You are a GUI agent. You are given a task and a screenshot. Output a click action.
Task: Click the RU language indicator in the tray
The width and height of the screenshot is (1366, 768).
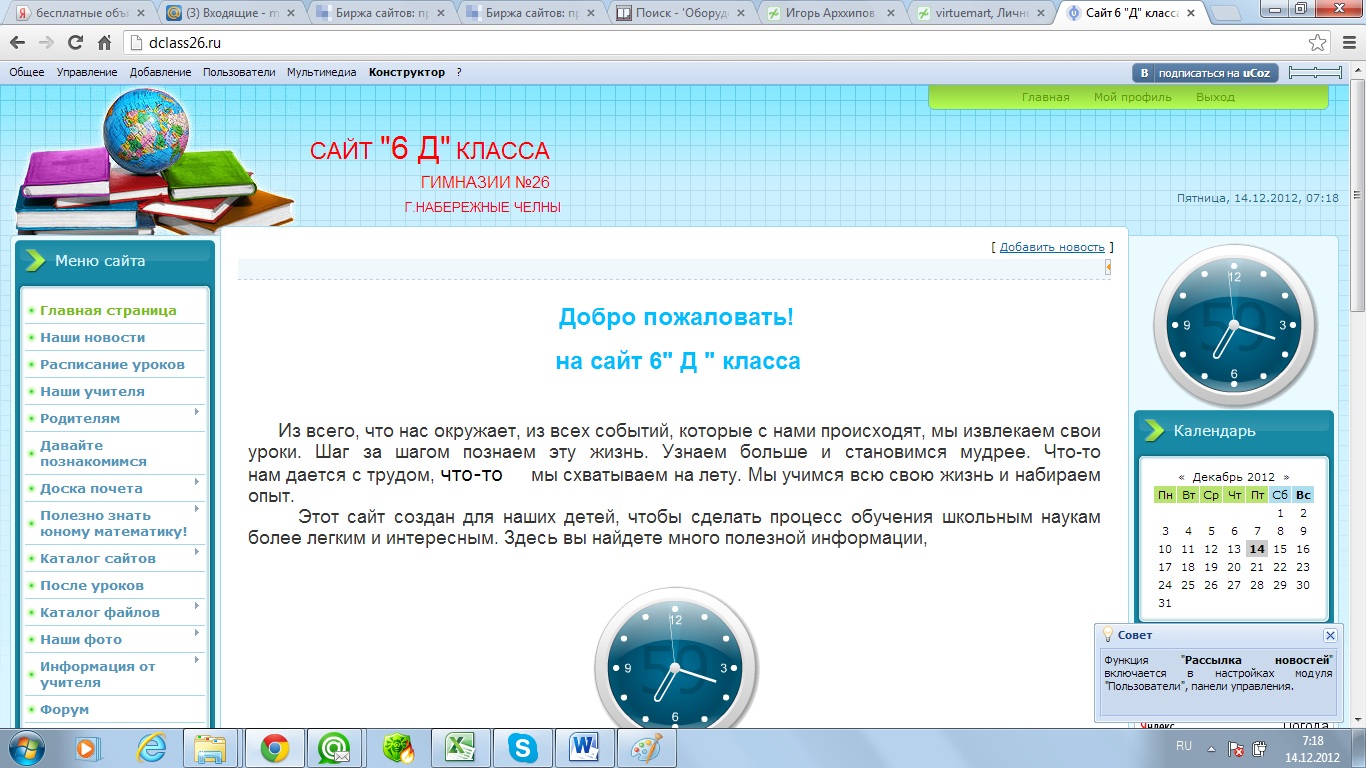click(x=1184, y=746)
